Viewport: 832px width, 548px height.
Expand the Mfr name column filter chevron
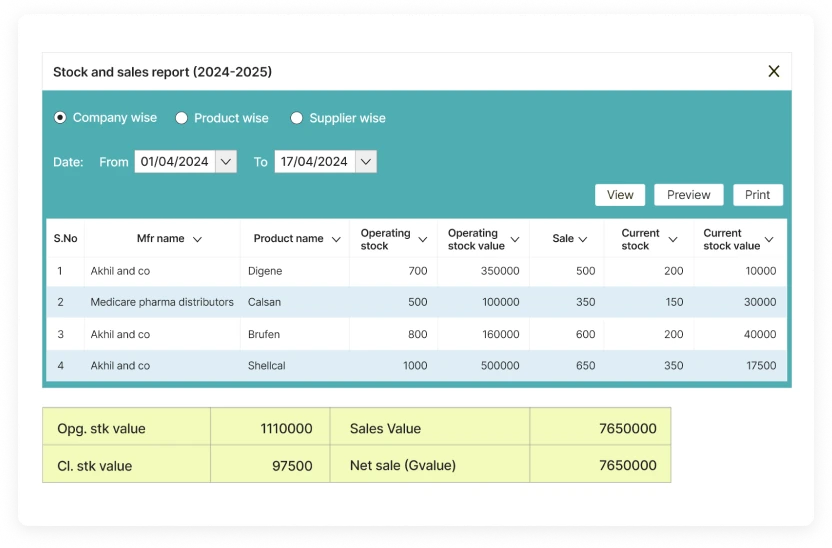[x=197, y=240]
